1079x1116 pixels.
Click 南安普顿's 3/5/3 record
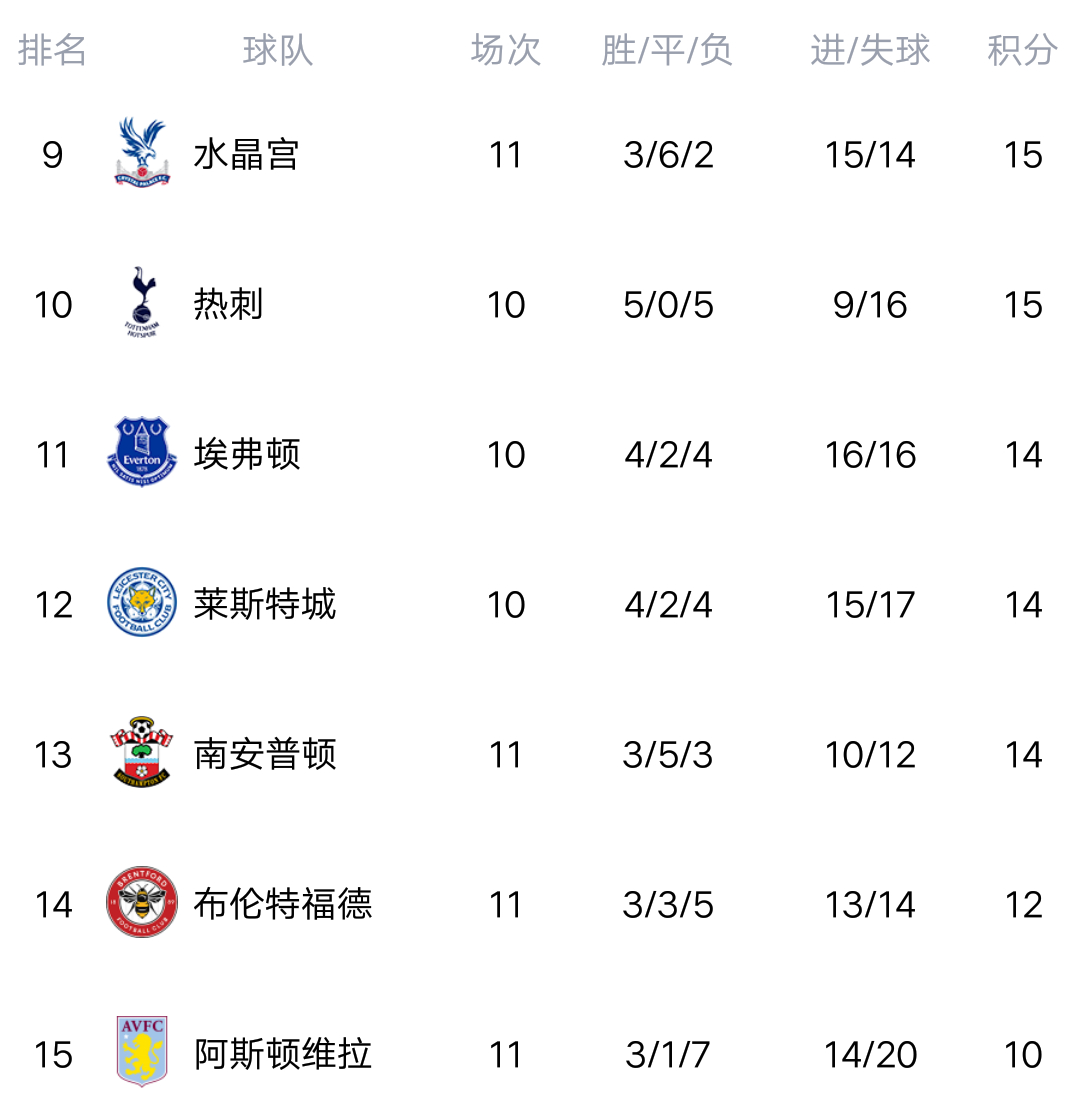coord(668,755)
